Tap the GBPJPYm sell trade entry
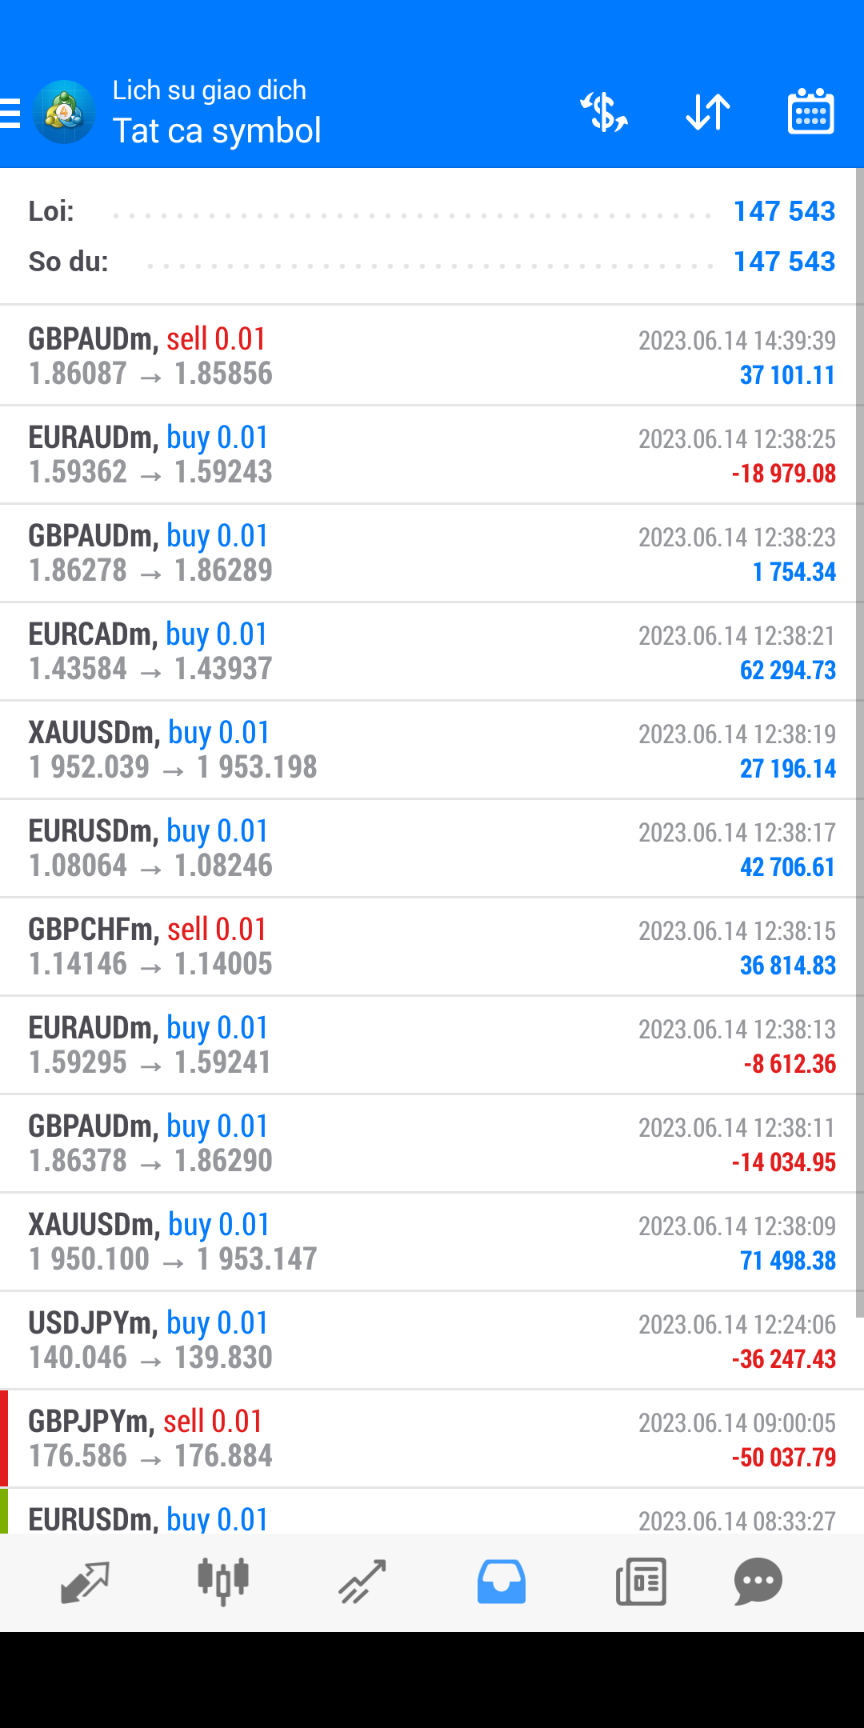864x1728 pixels. point(430,1438)
